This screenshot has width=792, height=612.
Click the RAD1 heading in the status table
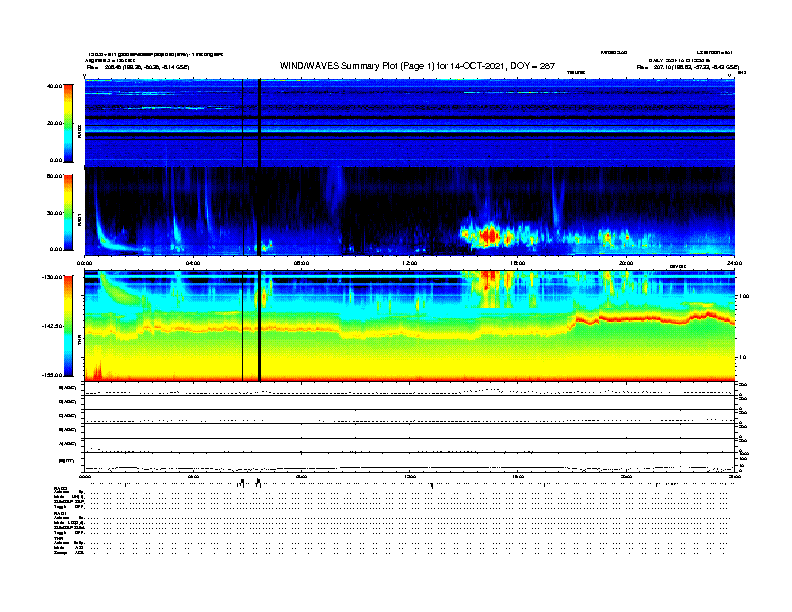click(60, 514)
